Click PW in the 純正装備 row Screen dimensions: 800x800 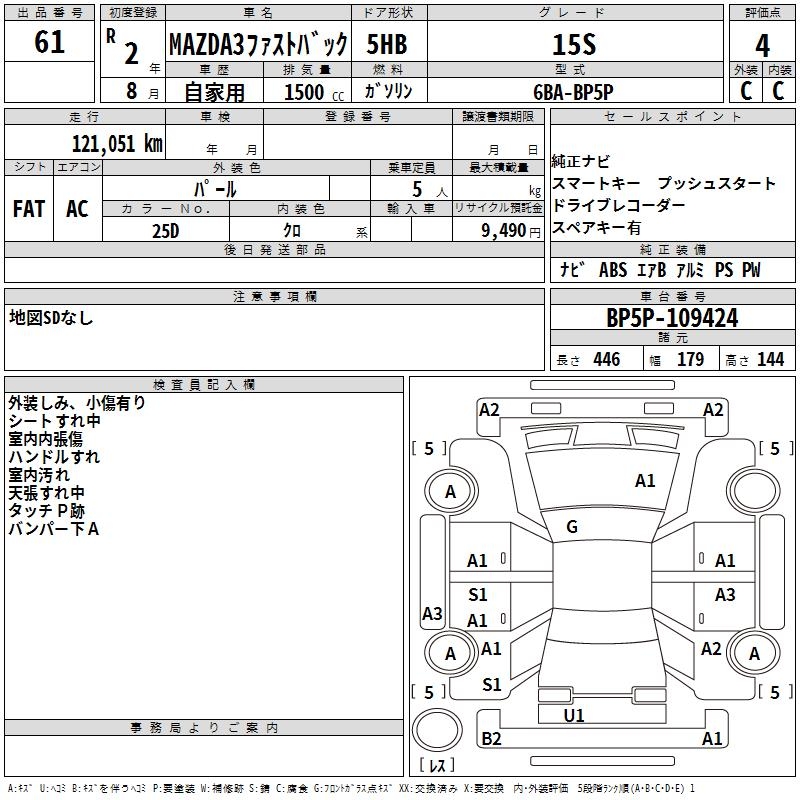(751, 270)
